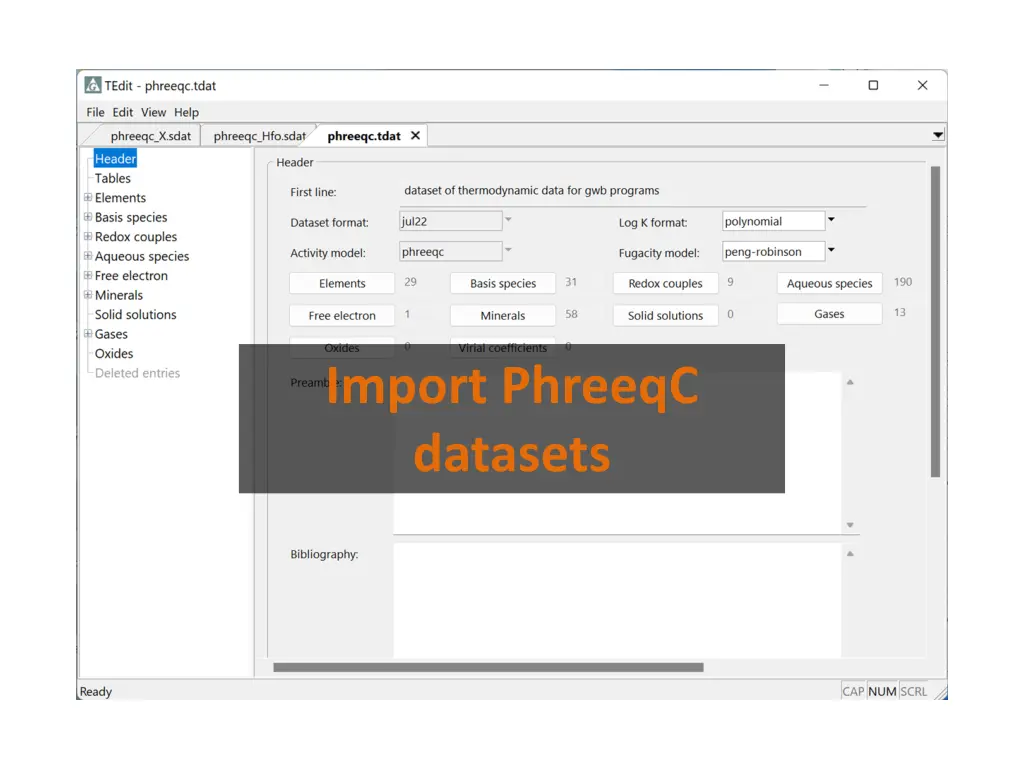Click the TEdit application icon in title bar
Image resolution: width=1024 pixels, height=768 pixels.
point(93,86)
